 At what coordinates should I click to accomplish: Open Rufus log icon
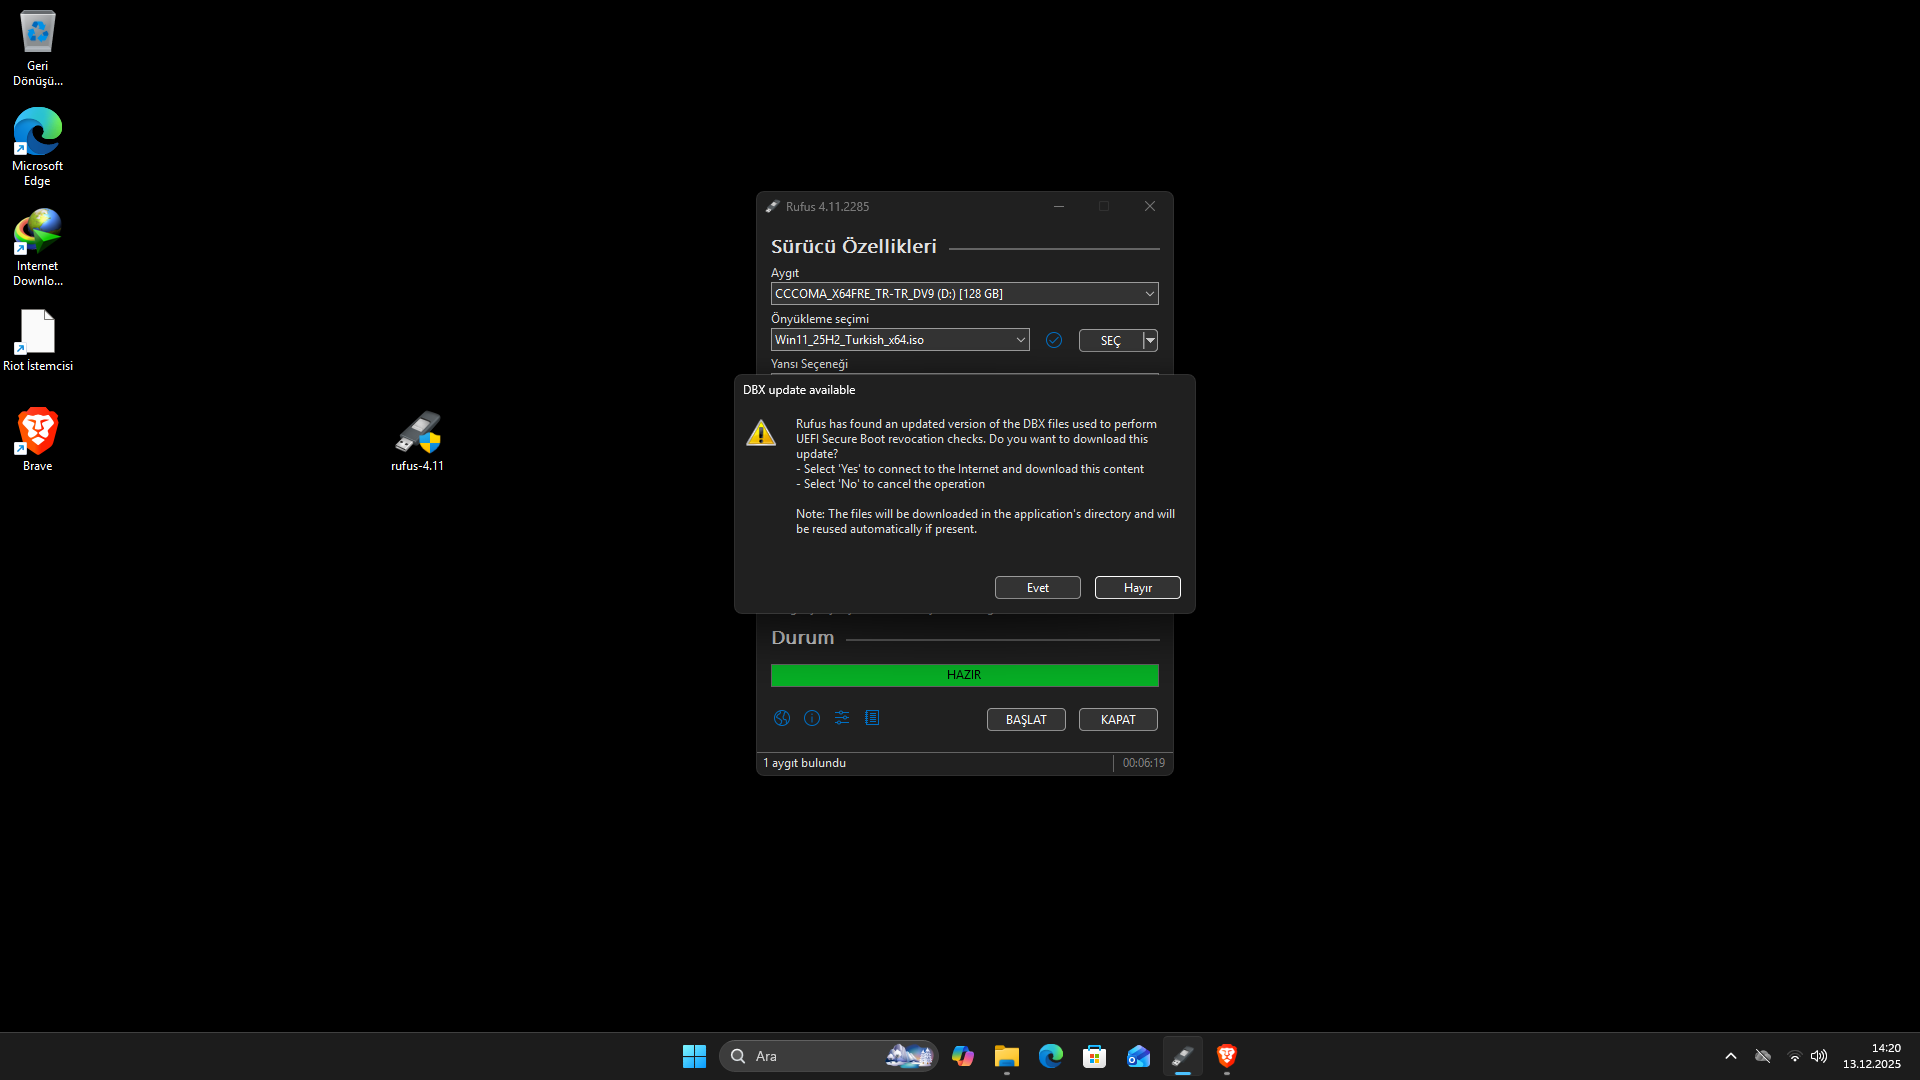(872, 718)
